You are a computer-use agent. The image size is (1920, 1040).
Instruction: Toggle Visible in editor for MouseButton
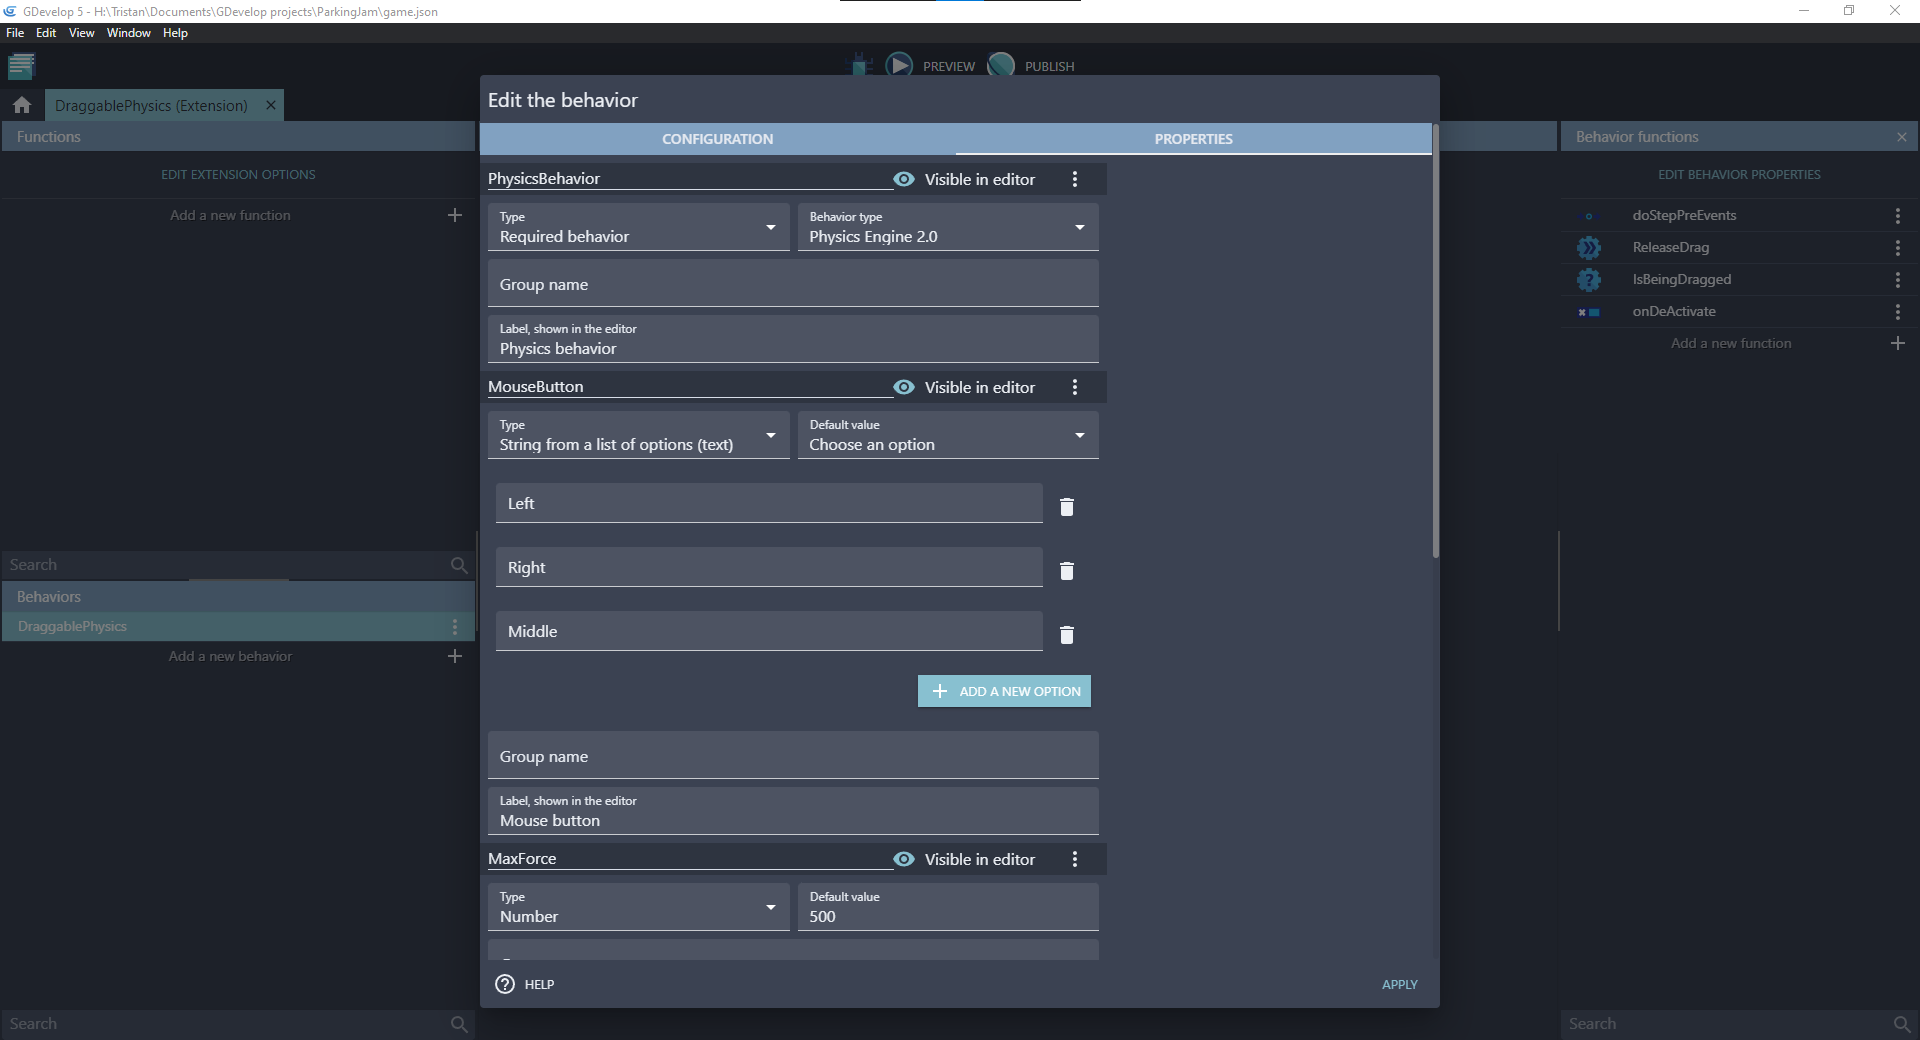pos(903,387)
